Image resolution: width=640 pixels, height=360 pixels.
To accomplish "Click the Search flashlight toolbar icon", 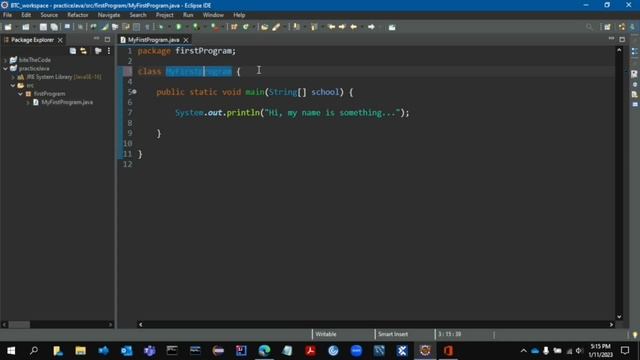I will coord(276,27).
